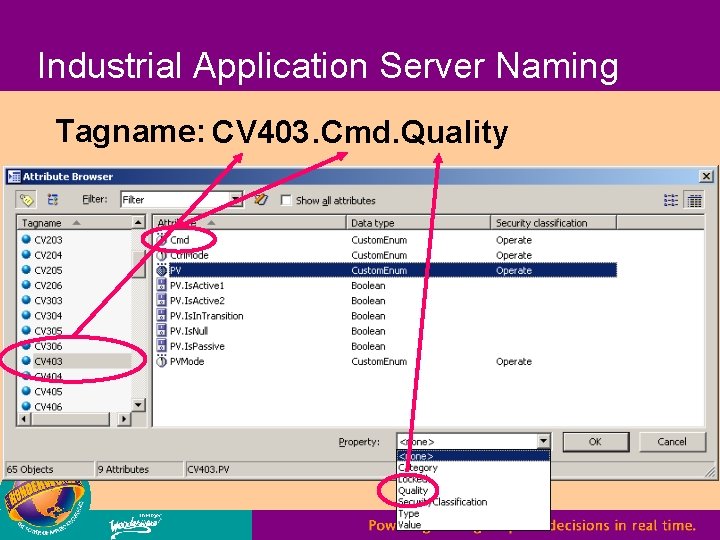The height and width of the screenshot is (540, 720).
Task: Click the CV304 blue sphere icon
Action: click(x=26, y=315)
